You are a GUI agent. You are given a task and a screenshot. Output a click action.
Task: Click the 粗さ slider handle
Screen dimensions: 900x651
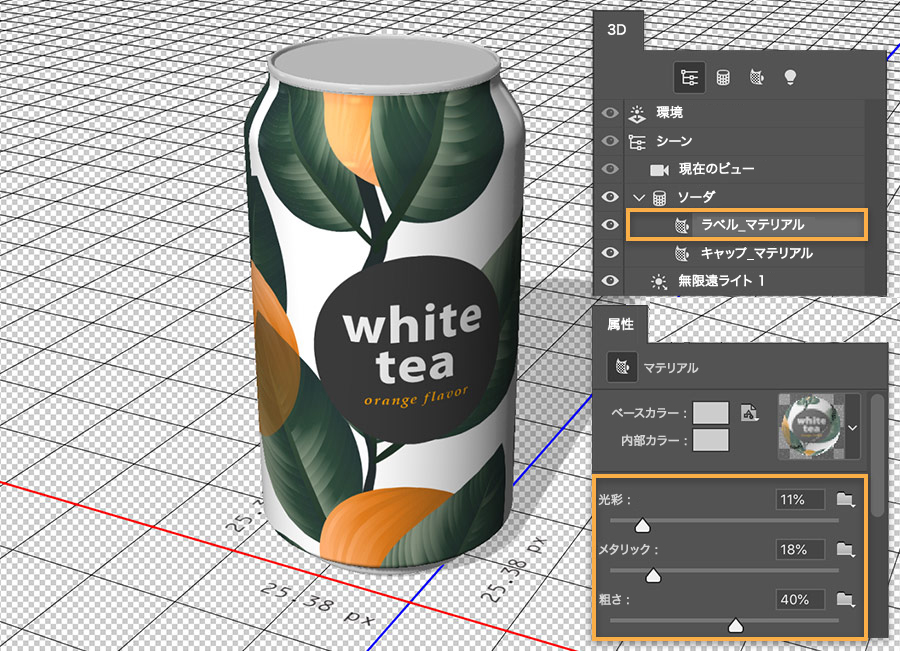735,625
